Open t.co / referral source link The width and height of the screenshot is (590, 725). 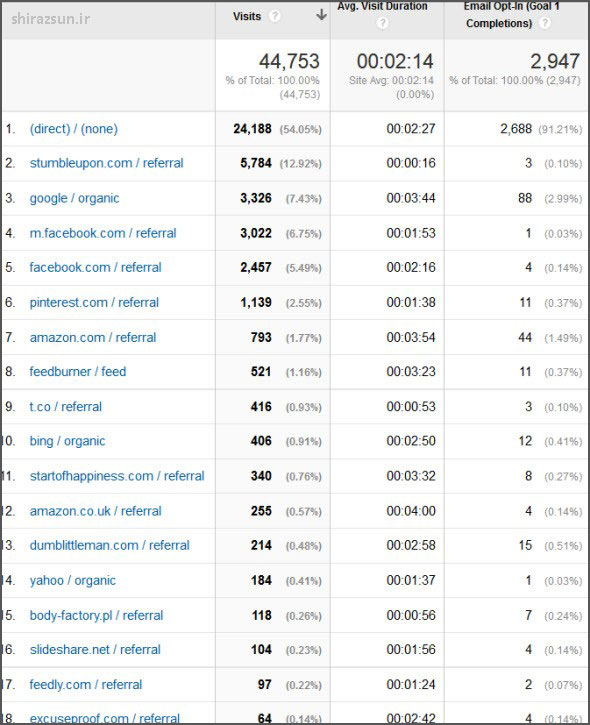tap(66, 407)
